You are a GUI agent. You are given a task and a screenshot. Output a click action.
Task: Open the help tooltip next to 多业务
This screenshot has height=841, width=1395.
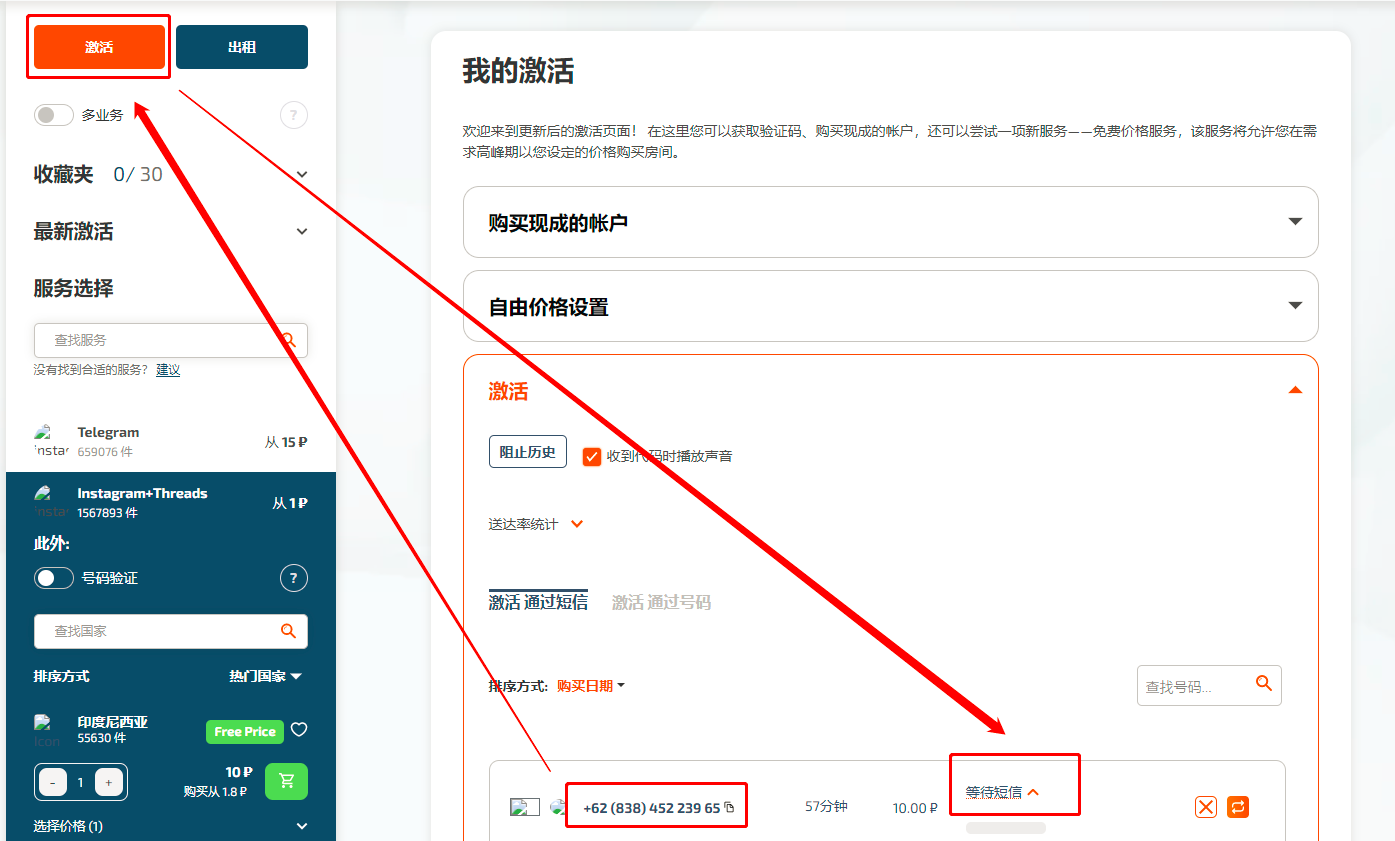293,115
